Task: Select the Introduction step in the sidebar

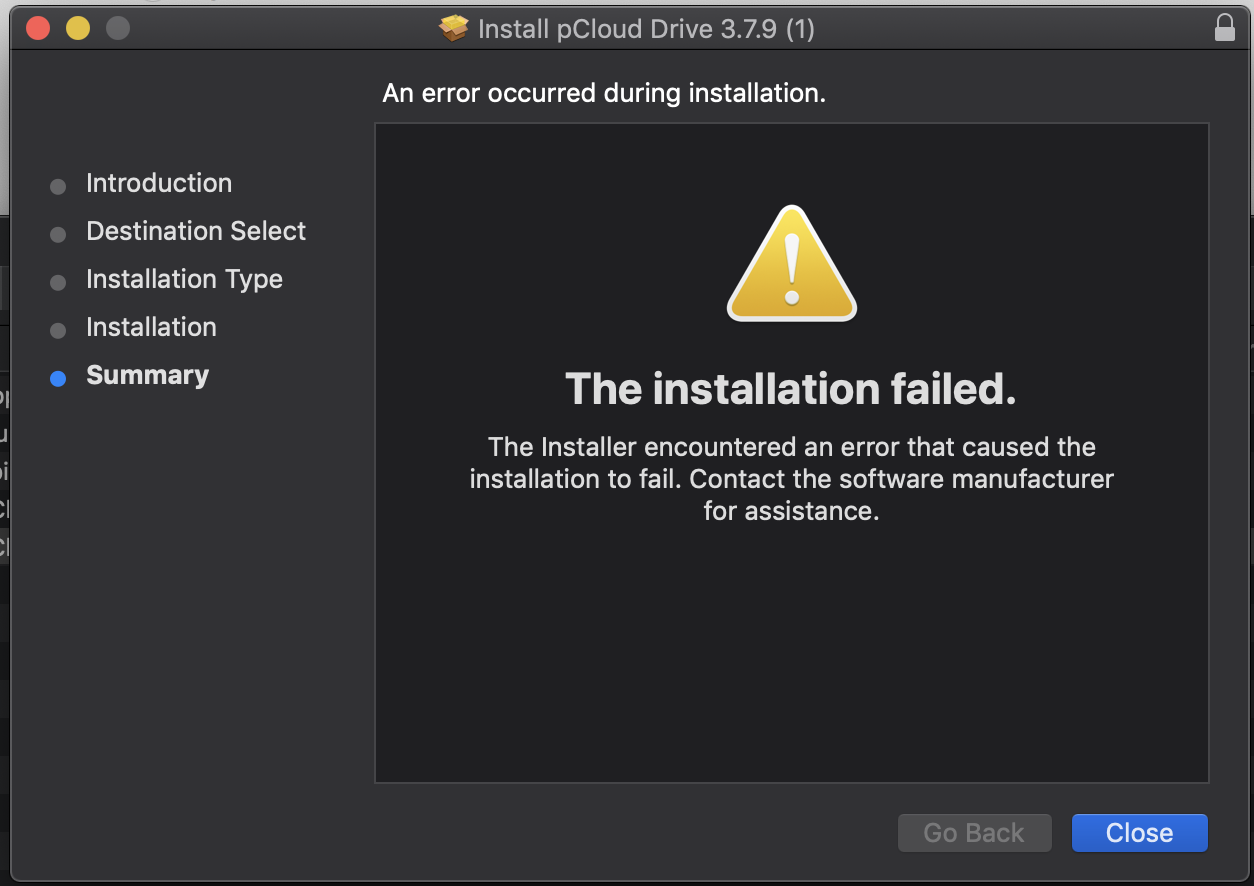Action: point(159,183)
